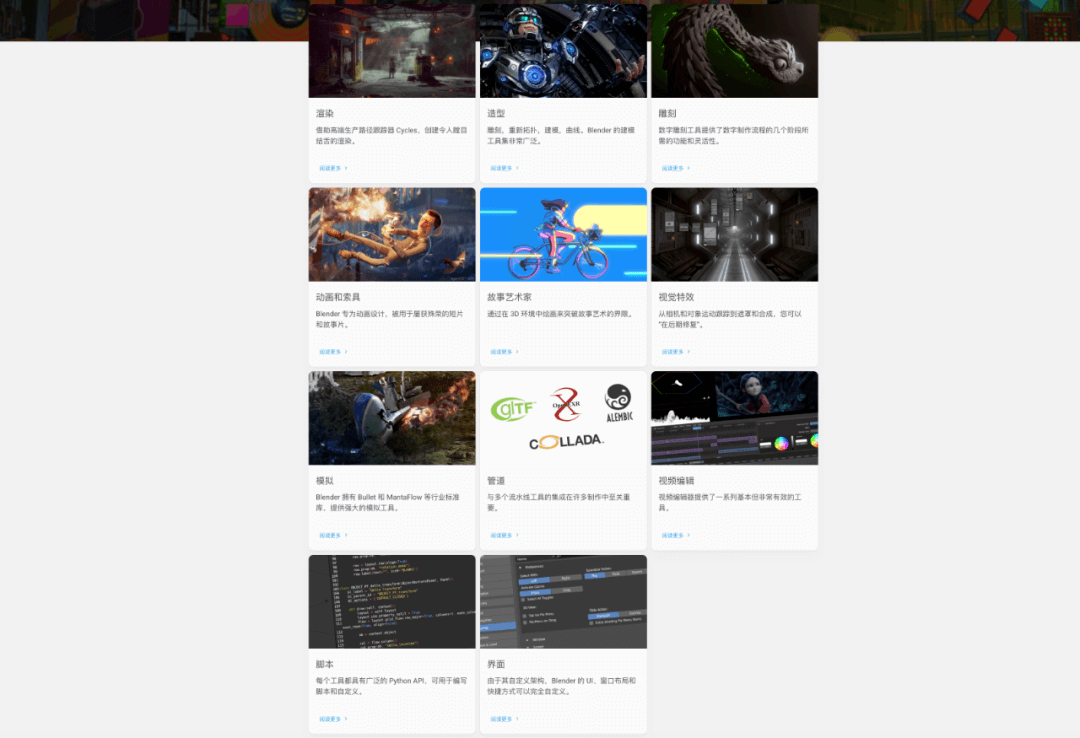Image resolution: width=1080 pixels, height=738 pixels.
Task: Click the 雕刻 description starting 数字雕刻工具
Action: (734, 136)
